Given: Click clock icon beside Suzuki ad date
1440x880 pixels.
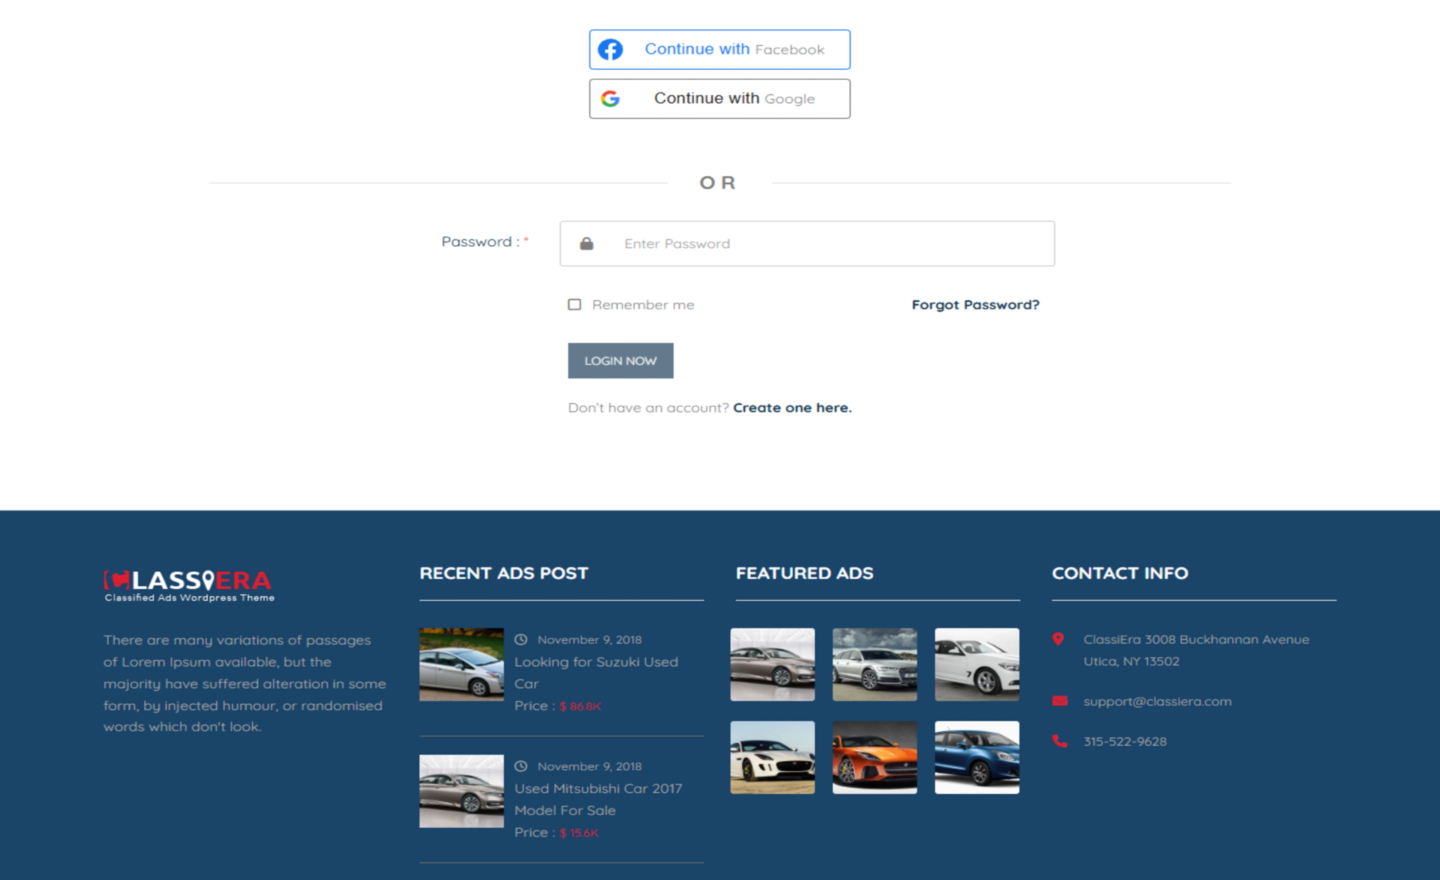Looking at the screenshot, I should pos(521,640).
